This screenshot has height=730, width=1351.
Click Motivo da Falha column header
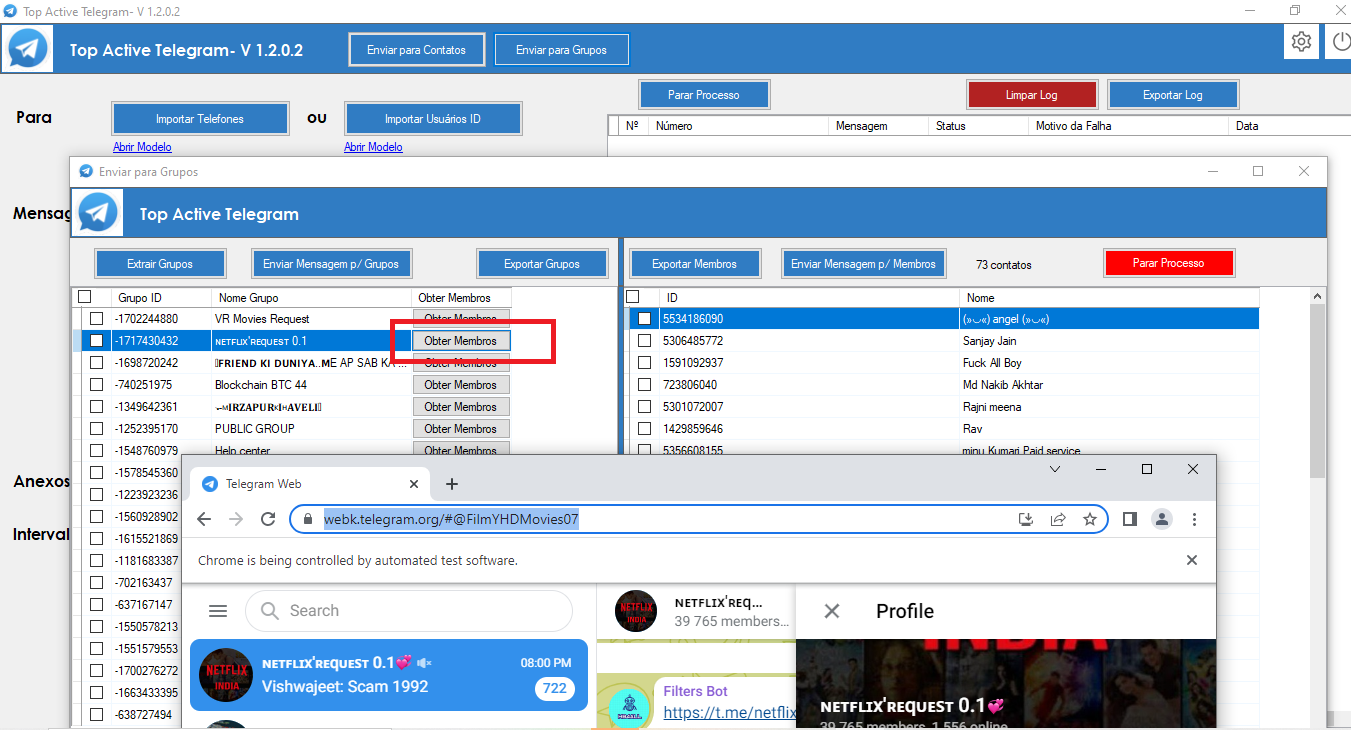coord(1128,126)
